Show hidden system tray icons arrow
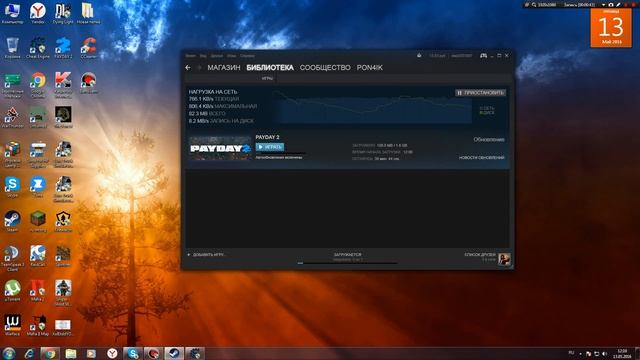This screenshot has height=360, width=640. pyautogui.click(x=580, y=353)
